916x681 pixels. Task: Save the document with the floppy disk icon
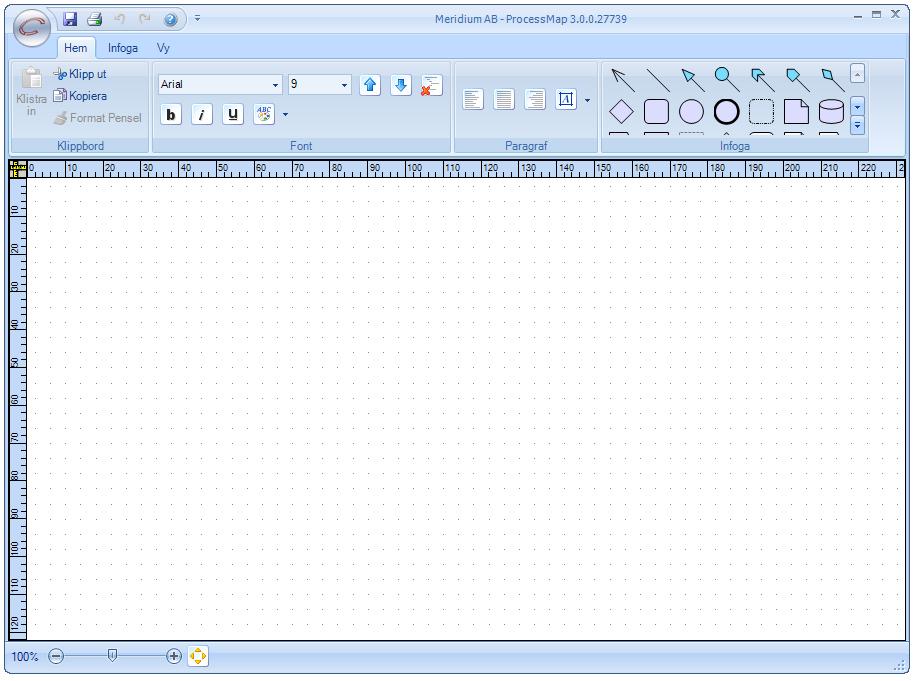click(70, 19)
